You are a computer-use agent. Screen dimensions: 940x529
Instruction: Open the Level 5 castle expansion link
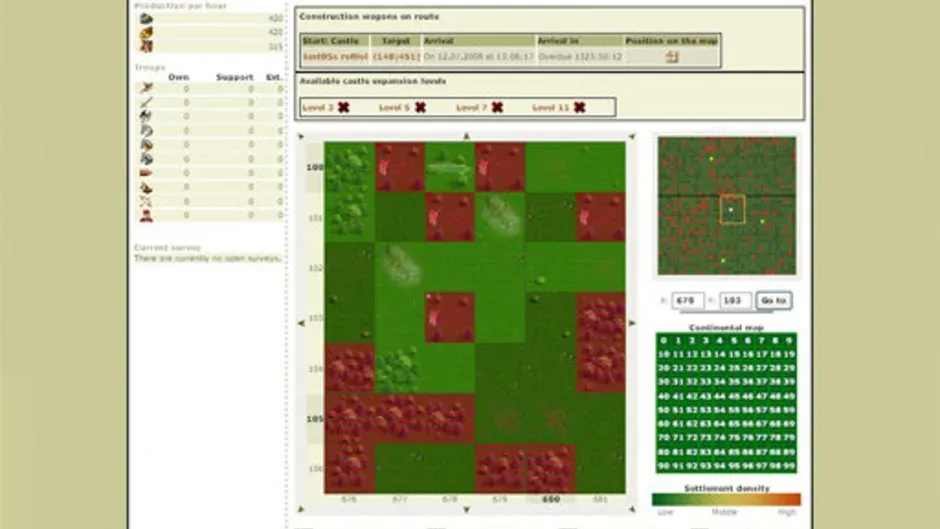coord(394,108)
